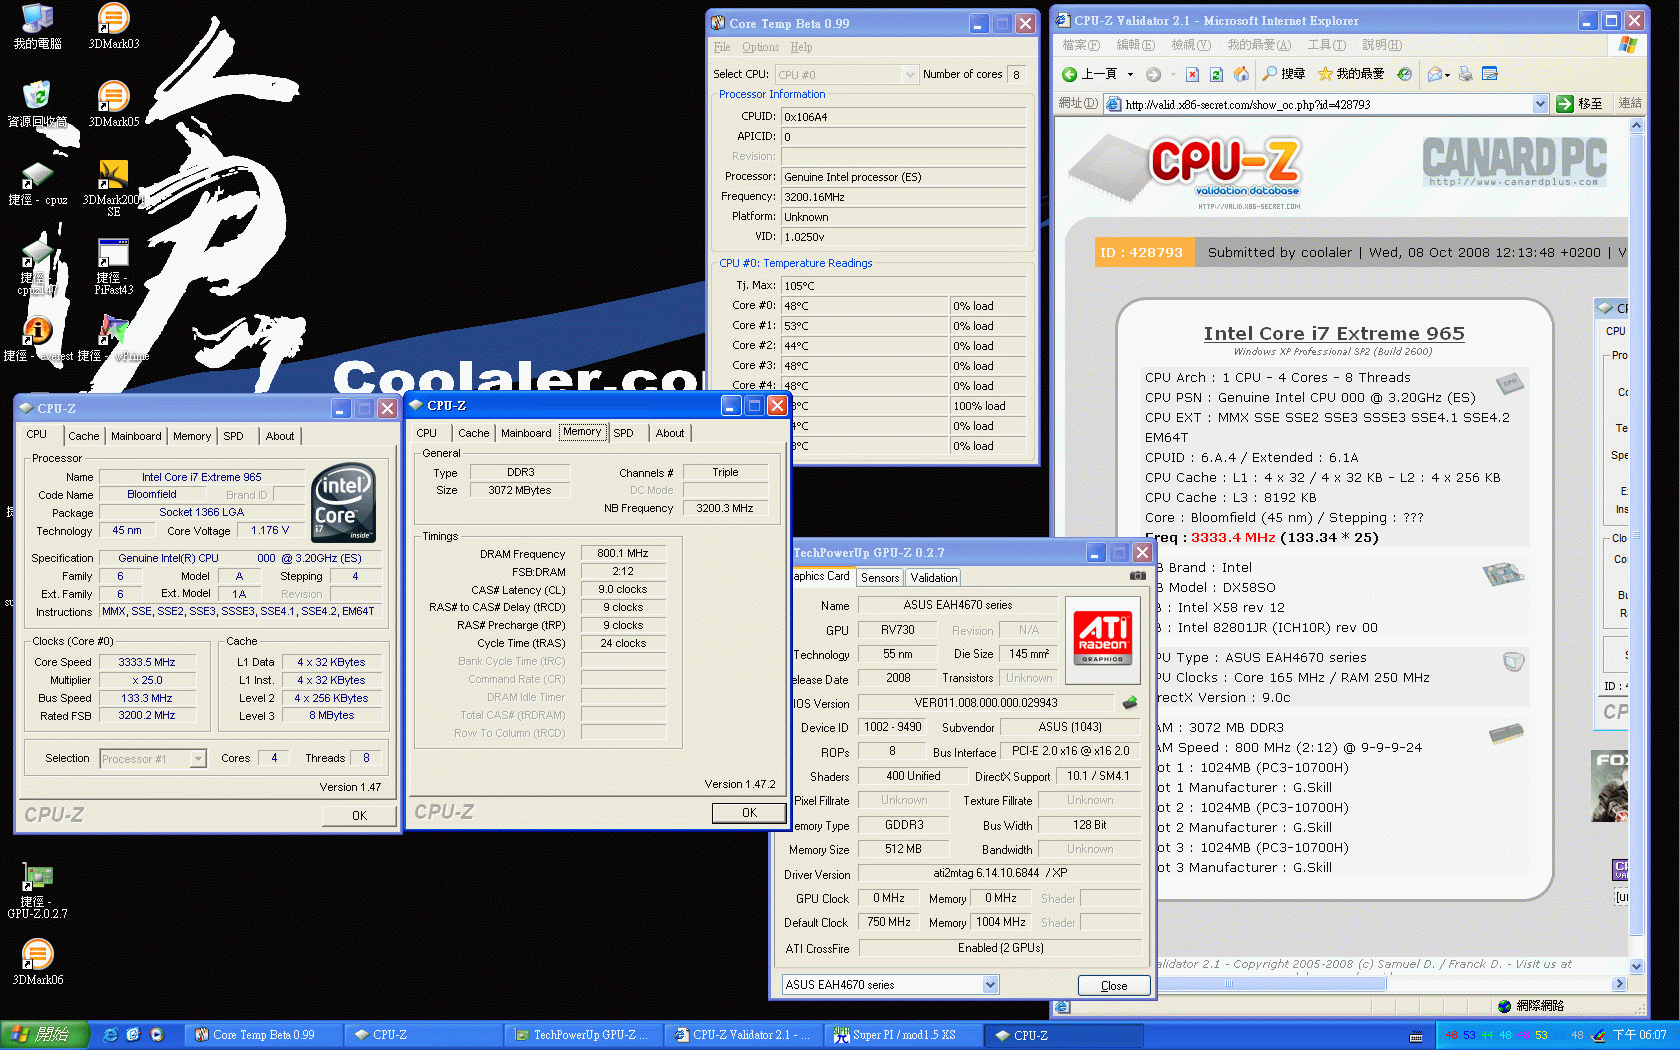Expand the Select CPU dropdown in Core Temp
This screenshot has width=1680, height=1050.
point(909,74)
